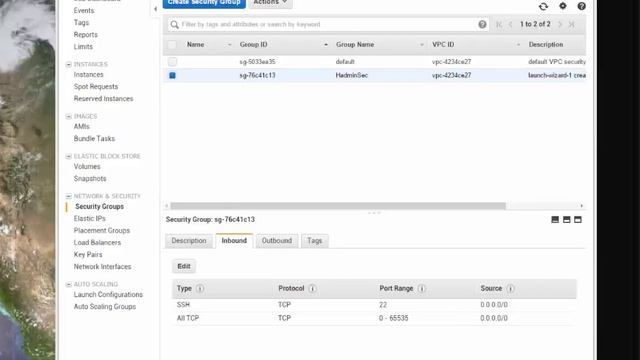
Task: Open Snapshots in sidebar
Action: coord(90,179)
